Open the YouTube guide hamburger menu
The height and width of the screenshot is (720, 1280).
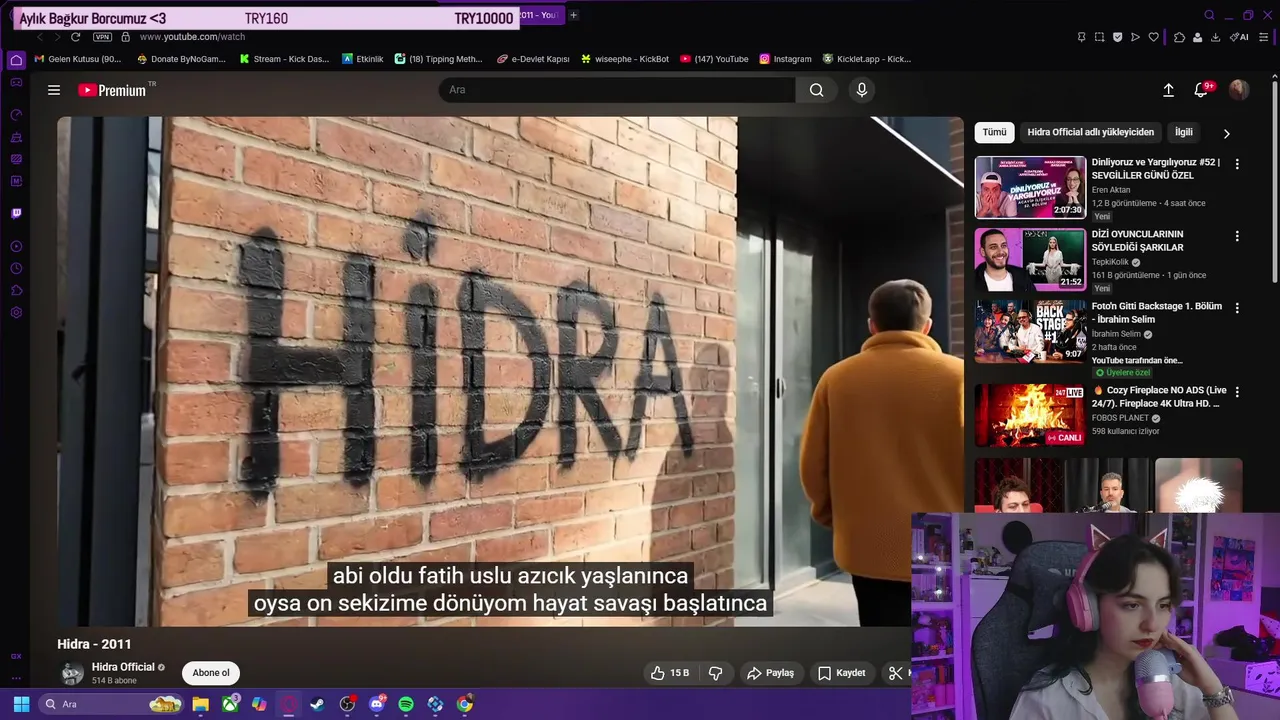pyautogui.click(x=54, y=90)
